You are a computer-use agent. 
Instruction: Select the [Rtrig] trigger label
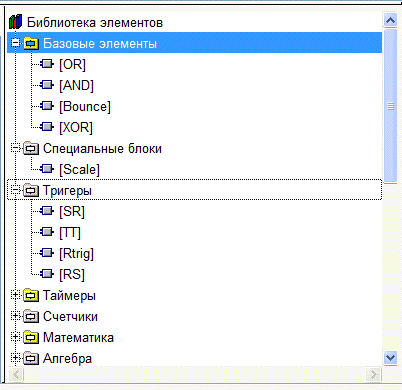pos(76,254)
